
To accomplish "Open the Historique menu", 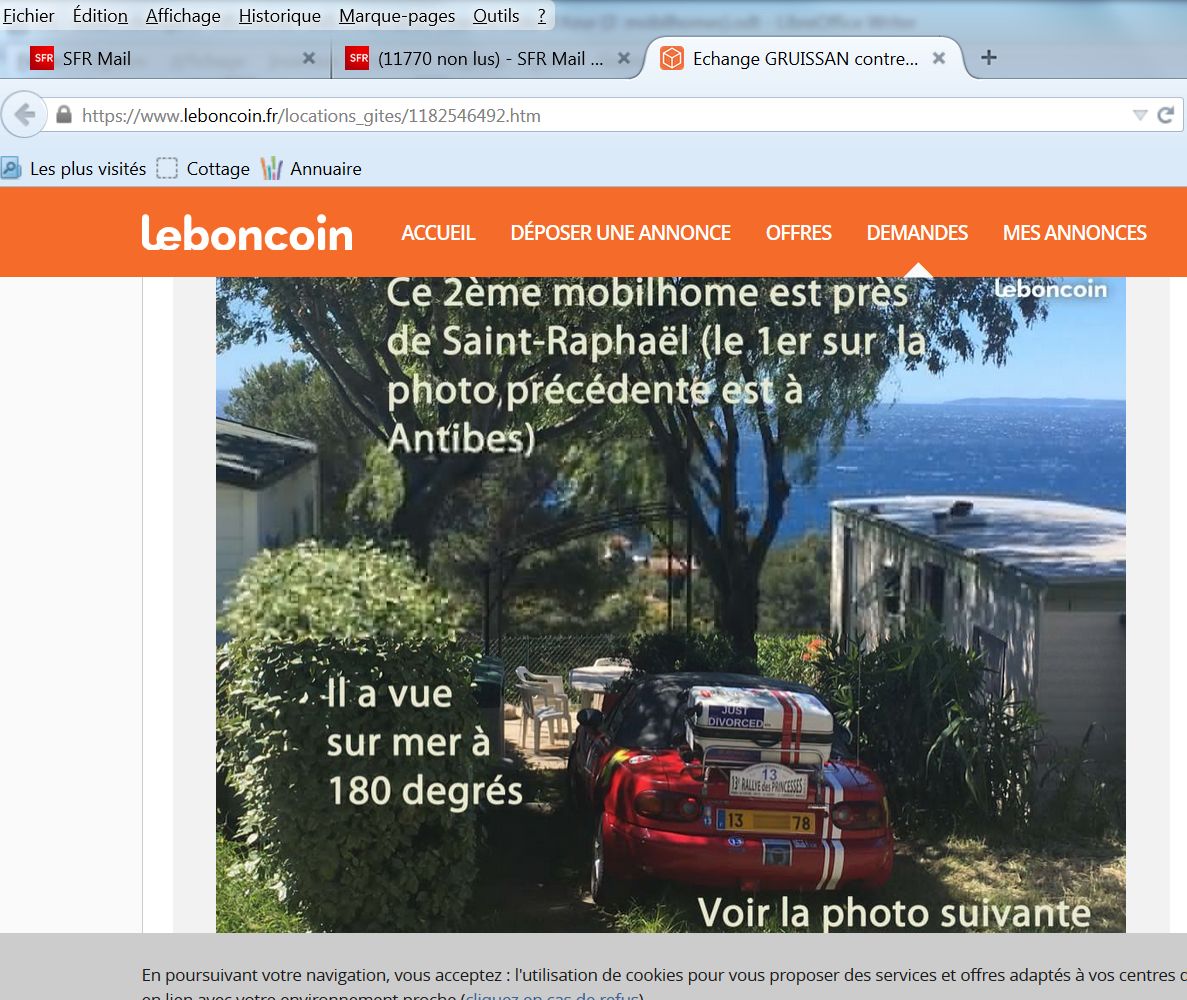I will point(279,16).
